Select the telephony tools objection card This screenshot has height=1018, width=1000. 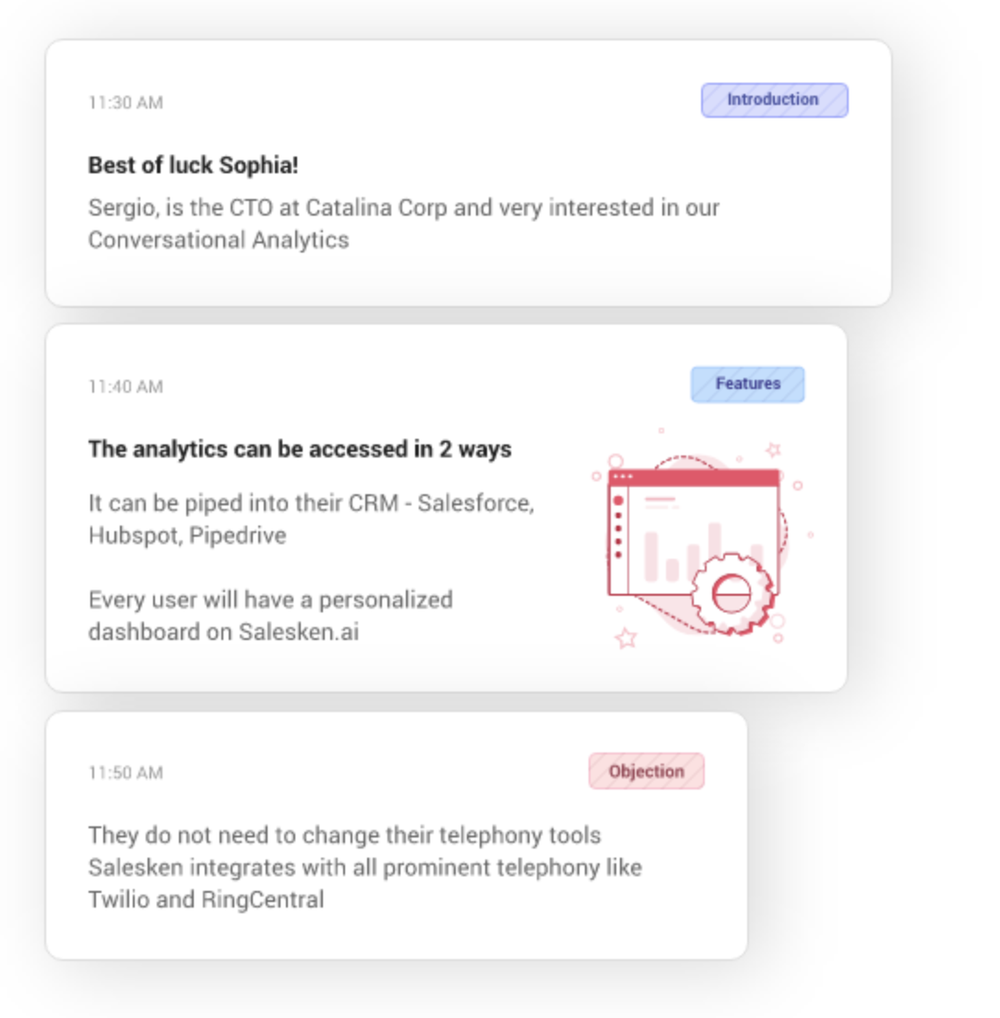coord(397,836)
